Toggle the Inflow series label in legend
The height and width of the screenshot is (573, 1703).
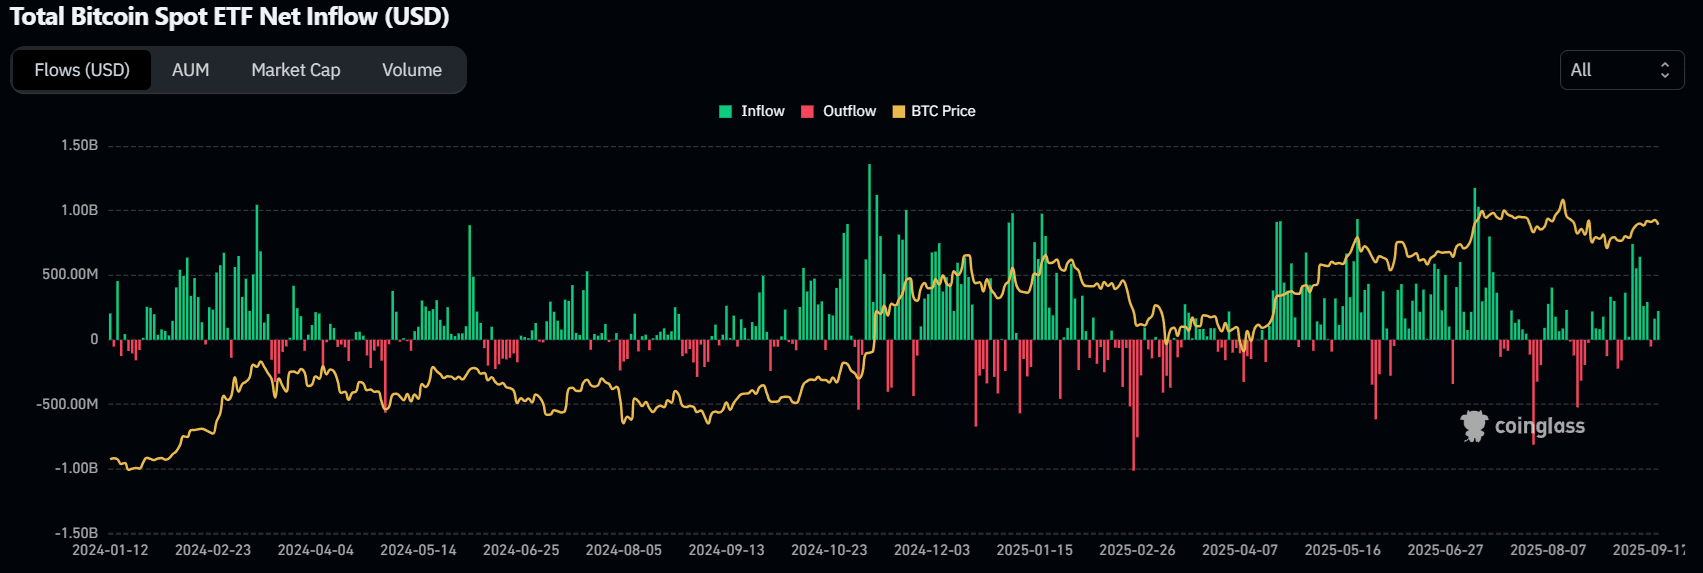(762, 111)
